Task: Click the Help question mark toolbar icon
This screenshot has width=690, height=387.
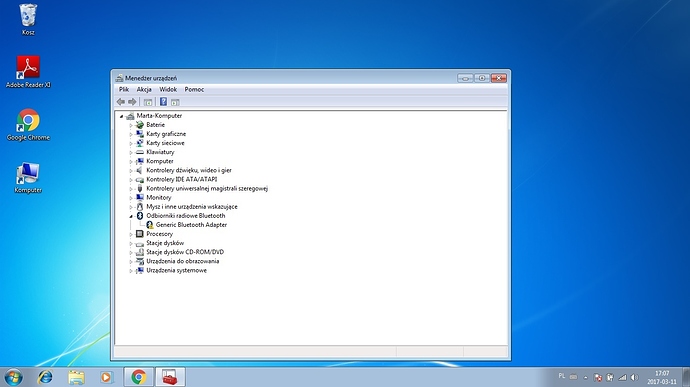Action: [163, 102]
